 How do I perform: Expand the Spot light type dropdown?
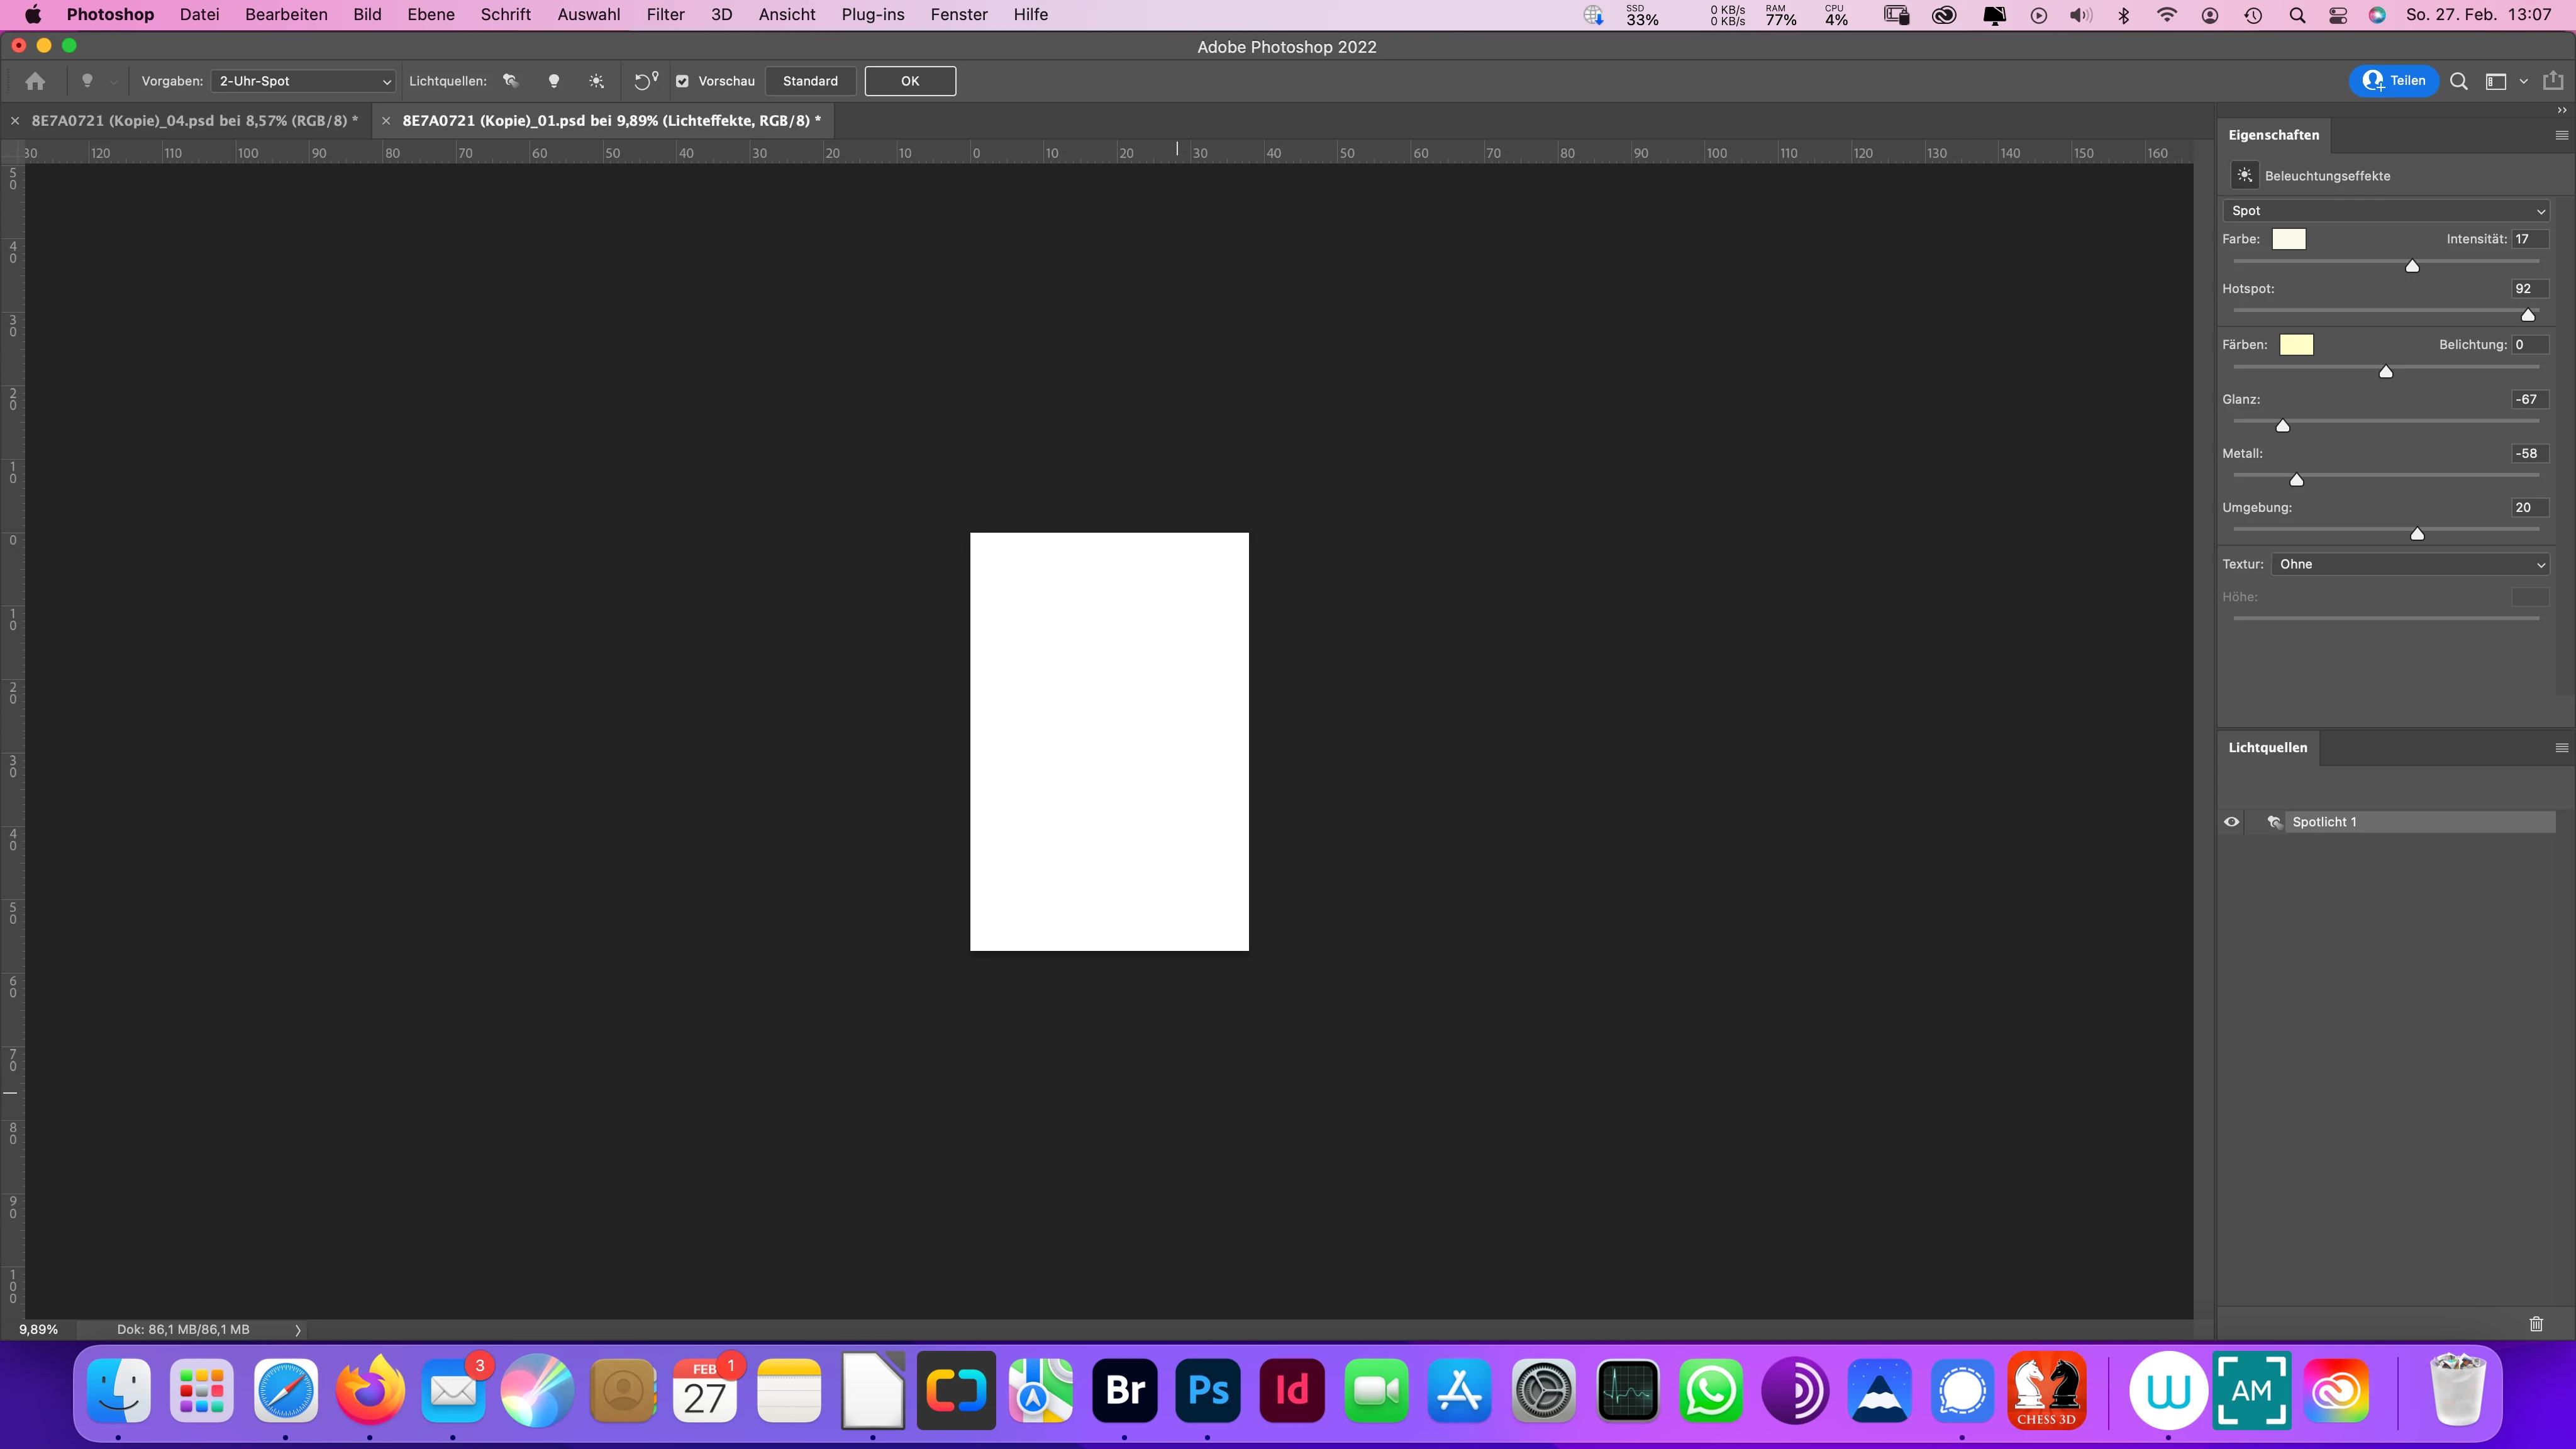2385,211
